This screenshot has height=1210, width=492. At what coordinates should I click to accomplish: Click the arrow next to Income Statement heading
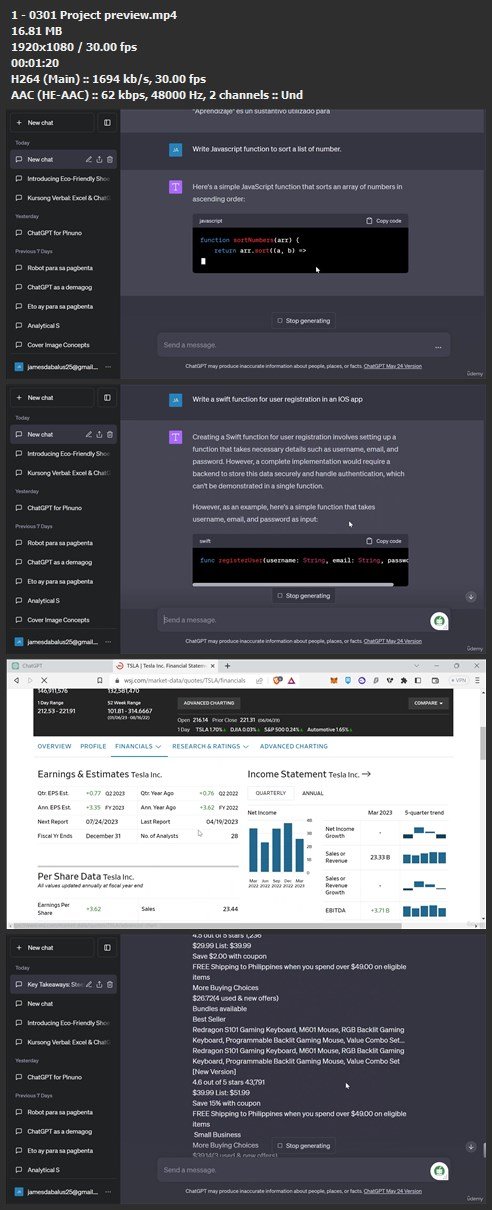(366, 774)
